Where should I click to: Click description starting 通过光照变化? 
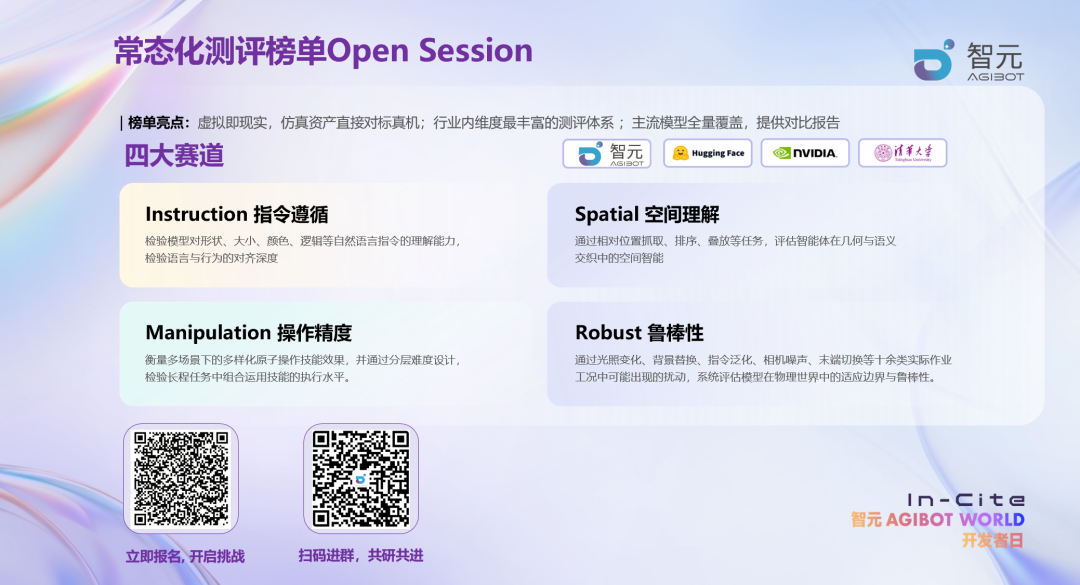[763, 368]
